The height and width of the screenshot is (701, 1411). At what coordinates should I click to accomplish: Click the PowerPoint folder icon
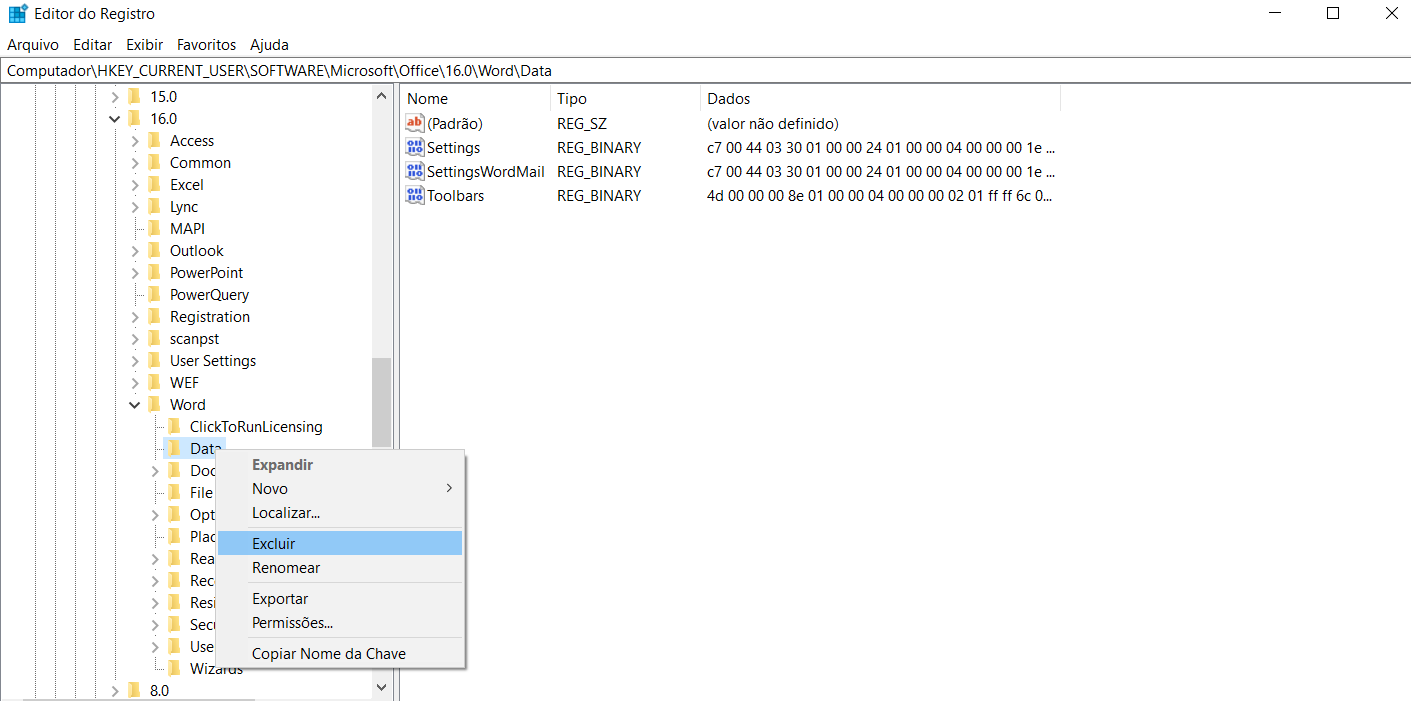point(154,273)
